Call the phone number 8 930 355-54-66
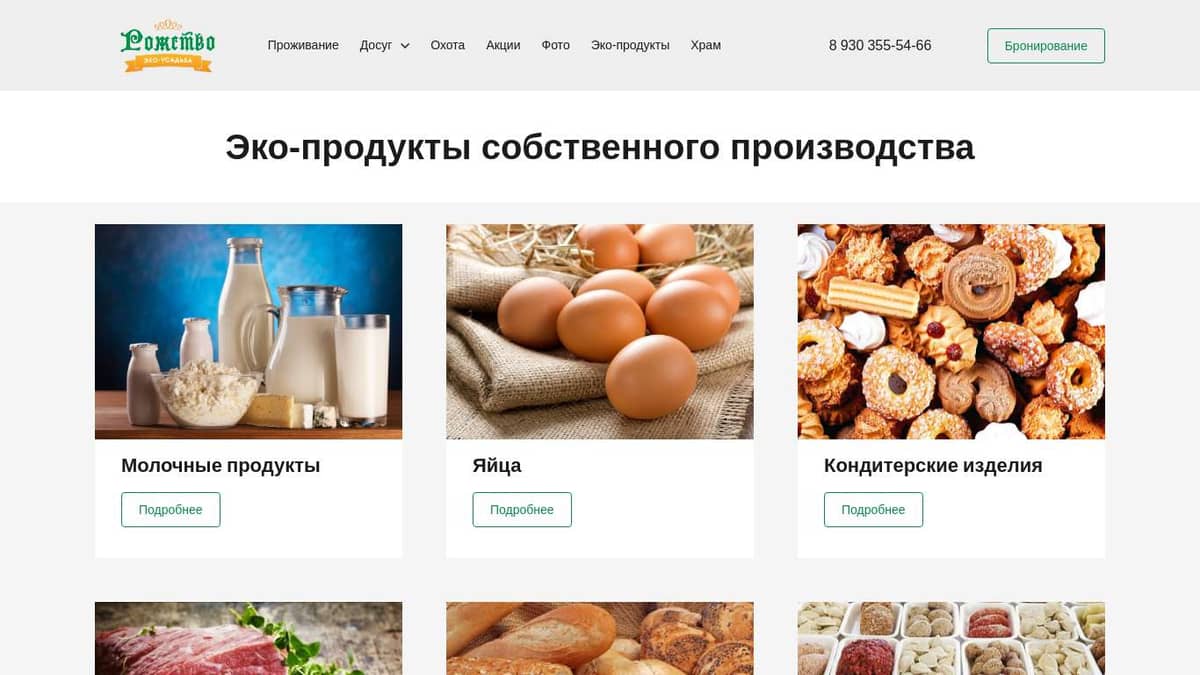The height and width of the screenshot is (675, 1200). (x=880, y=45)
